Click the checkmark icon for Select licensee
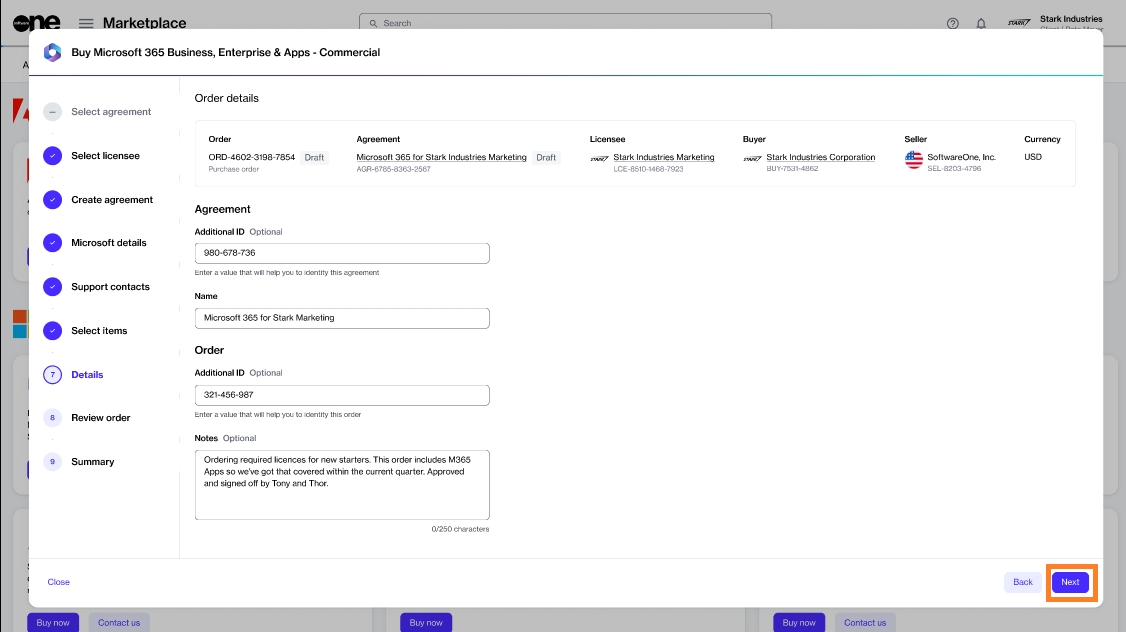1126x632 pixels. pos(53,156)
